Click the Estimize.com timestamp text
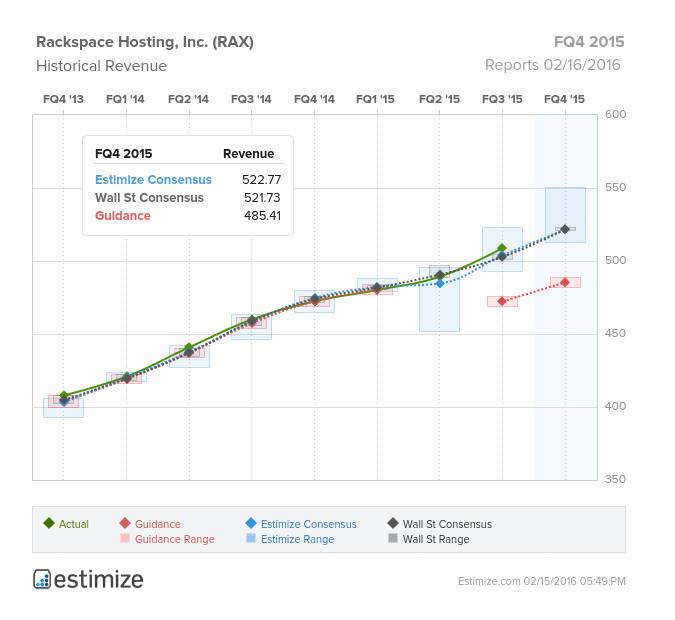The width and height of the screenshot is (675, 620). [x=542, y=581]
